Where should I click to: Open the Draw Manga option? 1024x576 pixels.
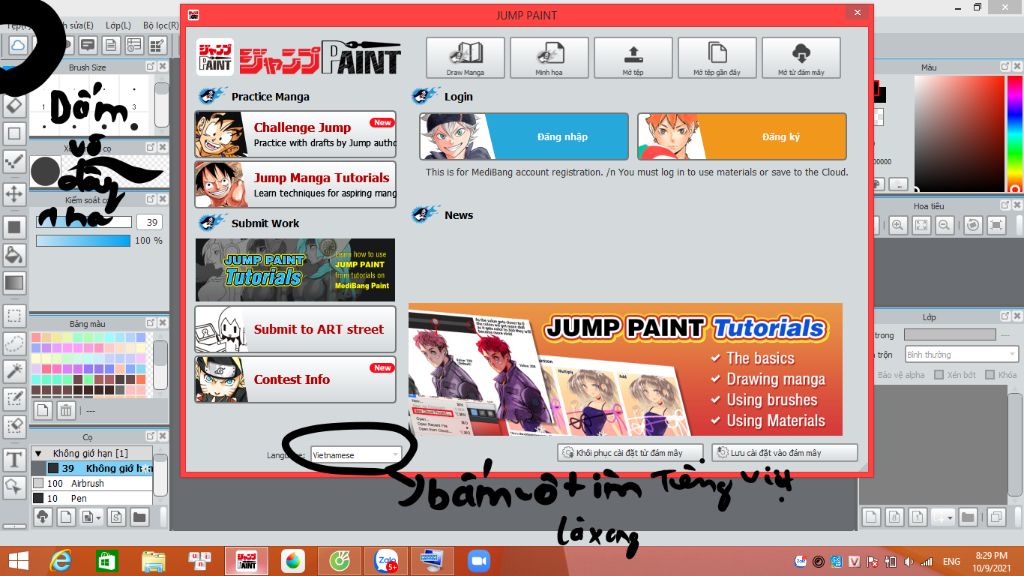465,58
